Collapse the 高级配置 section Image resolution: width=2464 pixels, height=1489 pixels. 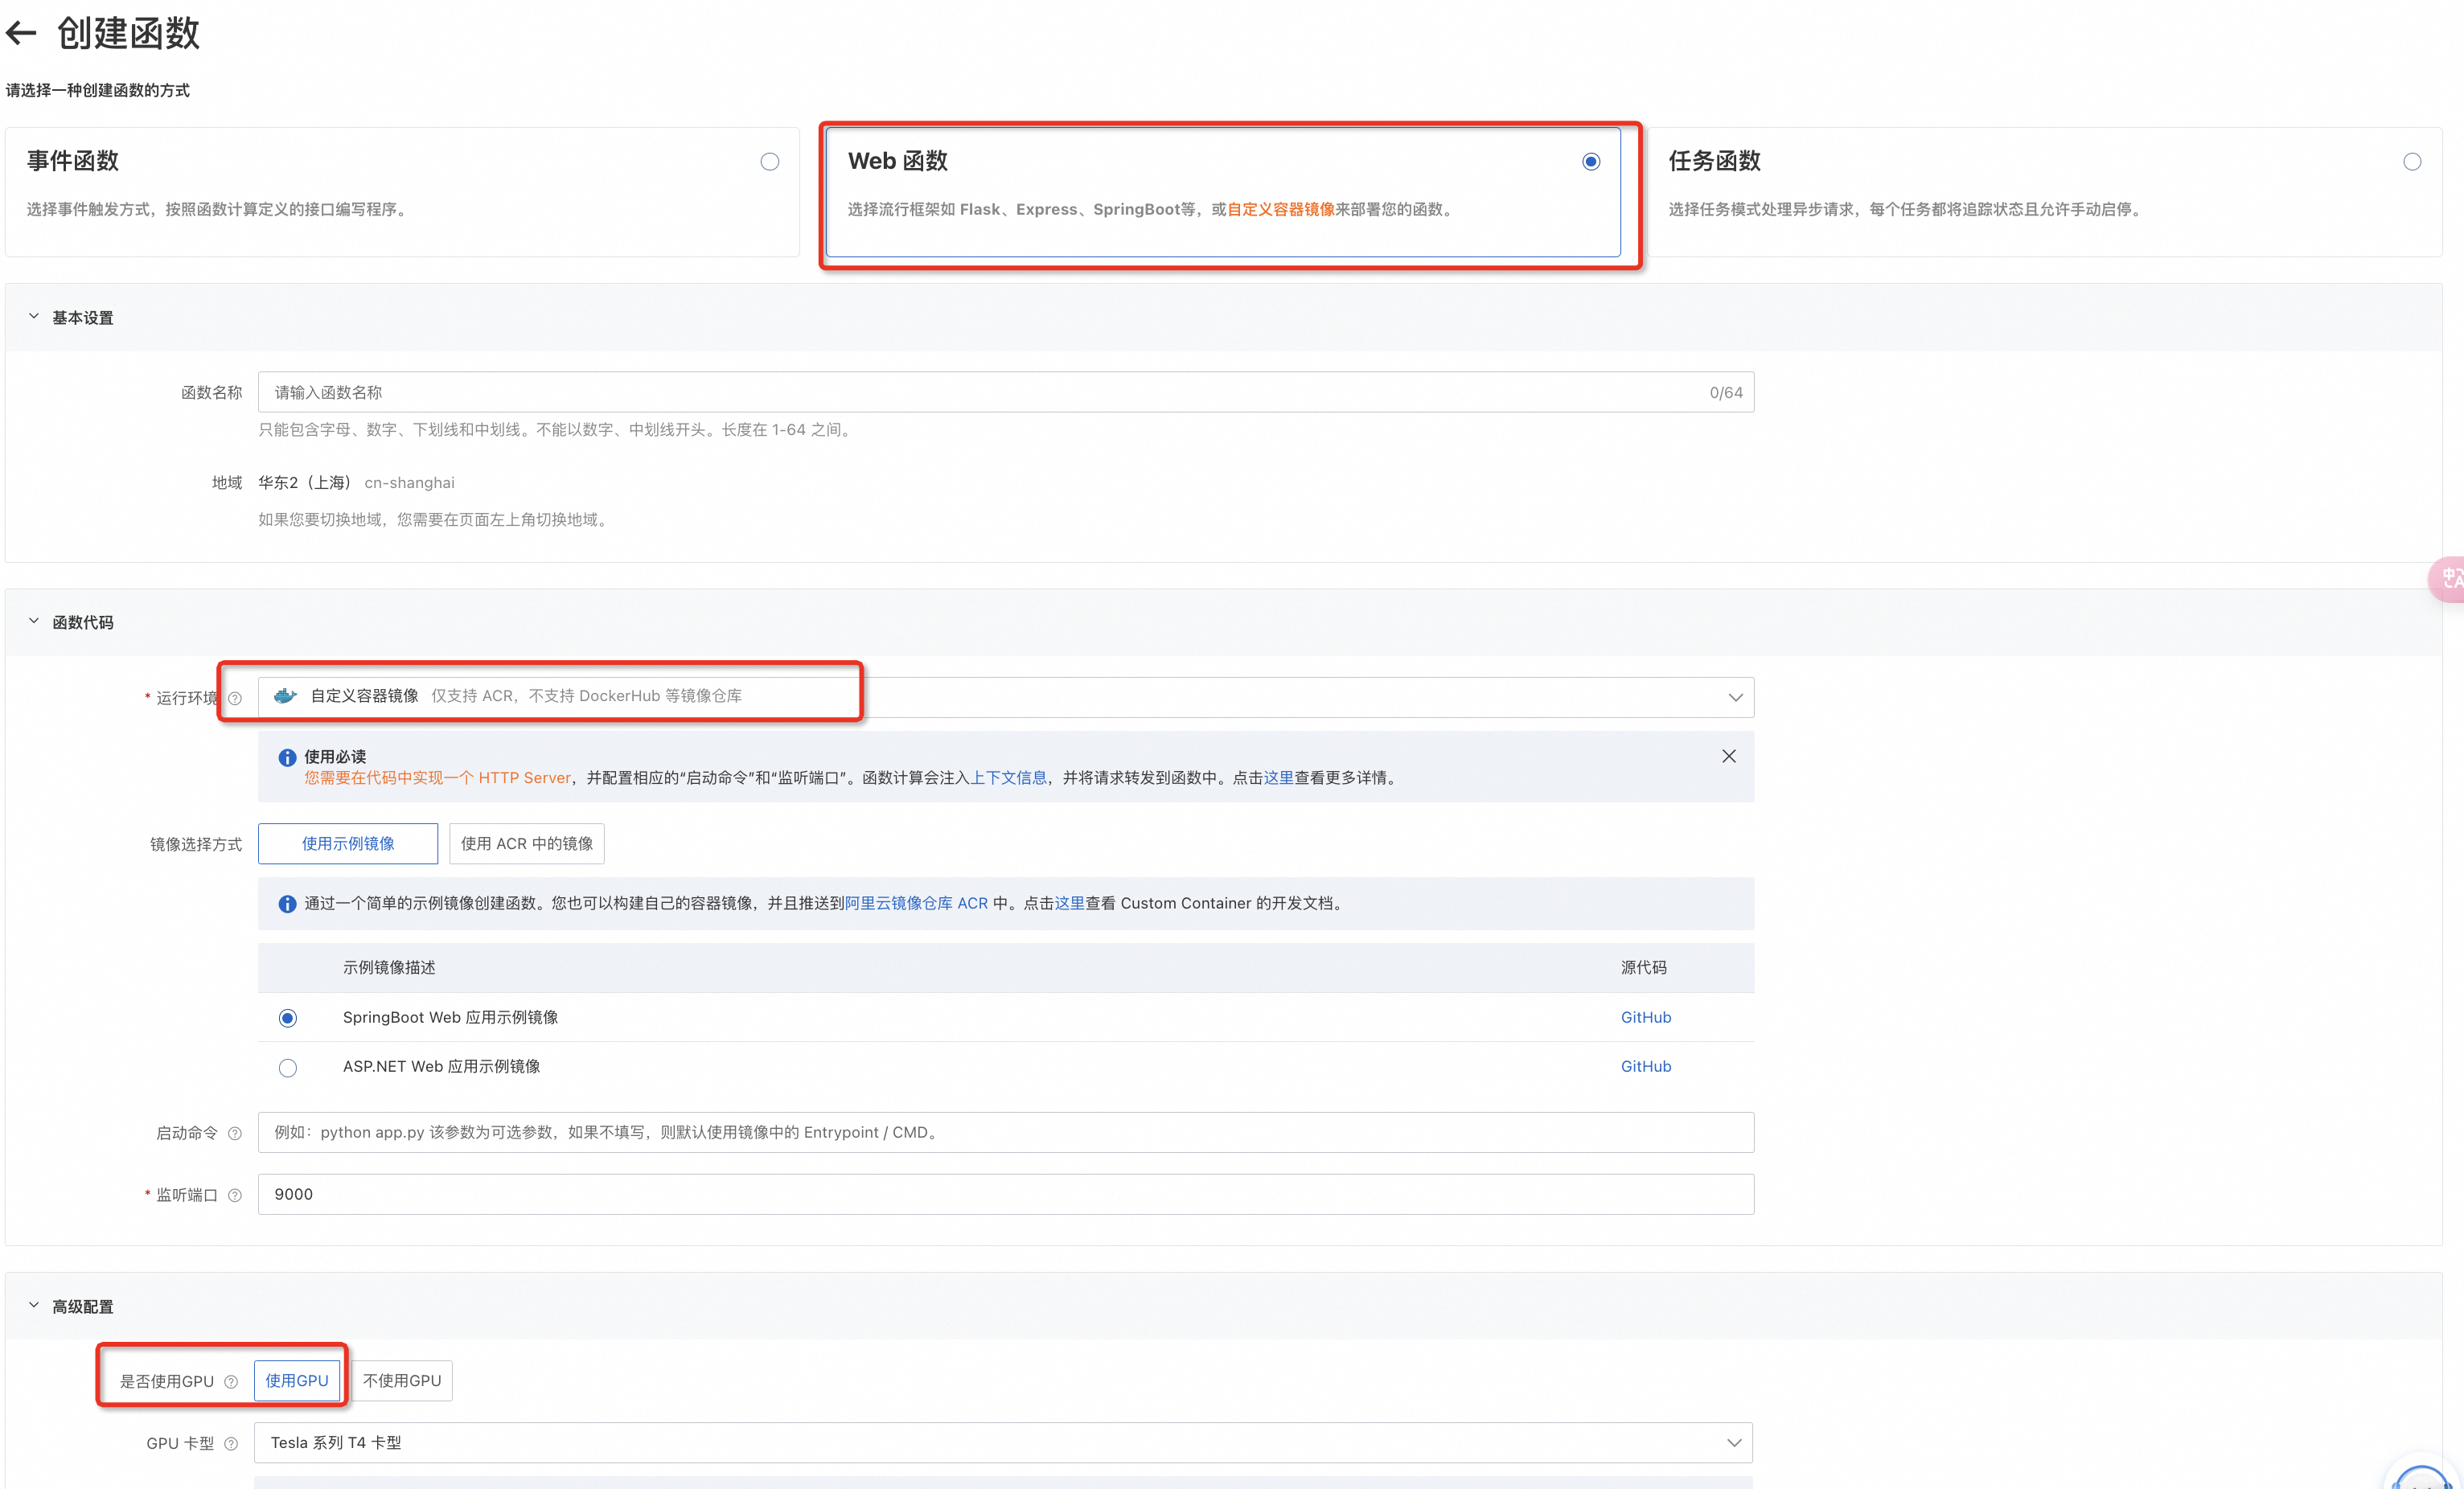[34, 1306]
